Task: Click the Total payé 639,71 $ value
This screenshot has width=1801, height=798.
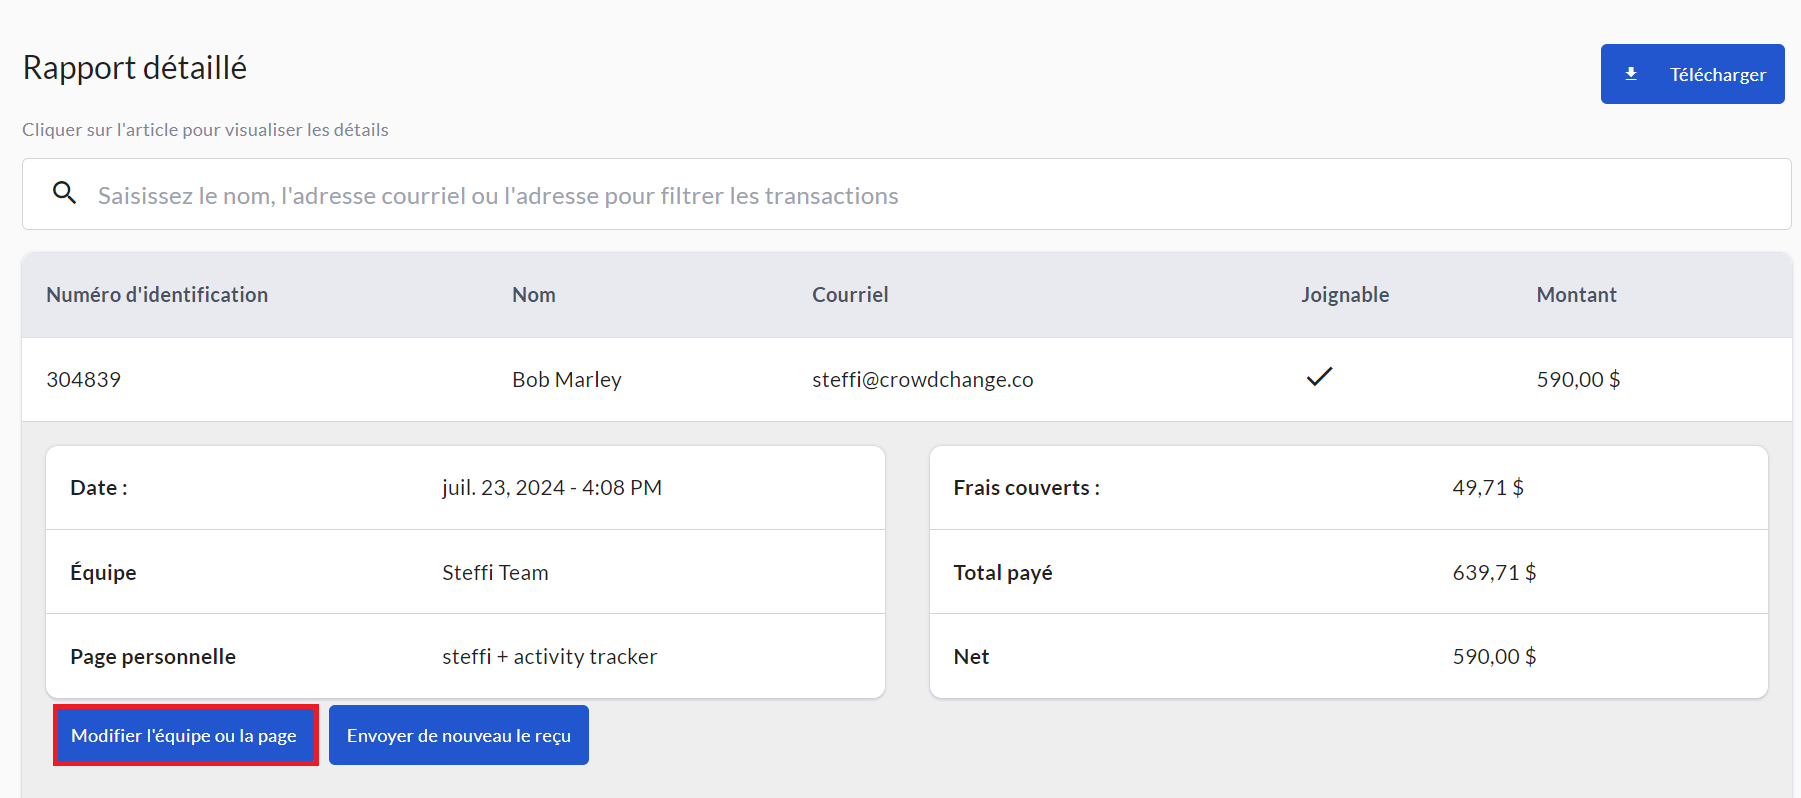Action: click(x=1493, y=573)
